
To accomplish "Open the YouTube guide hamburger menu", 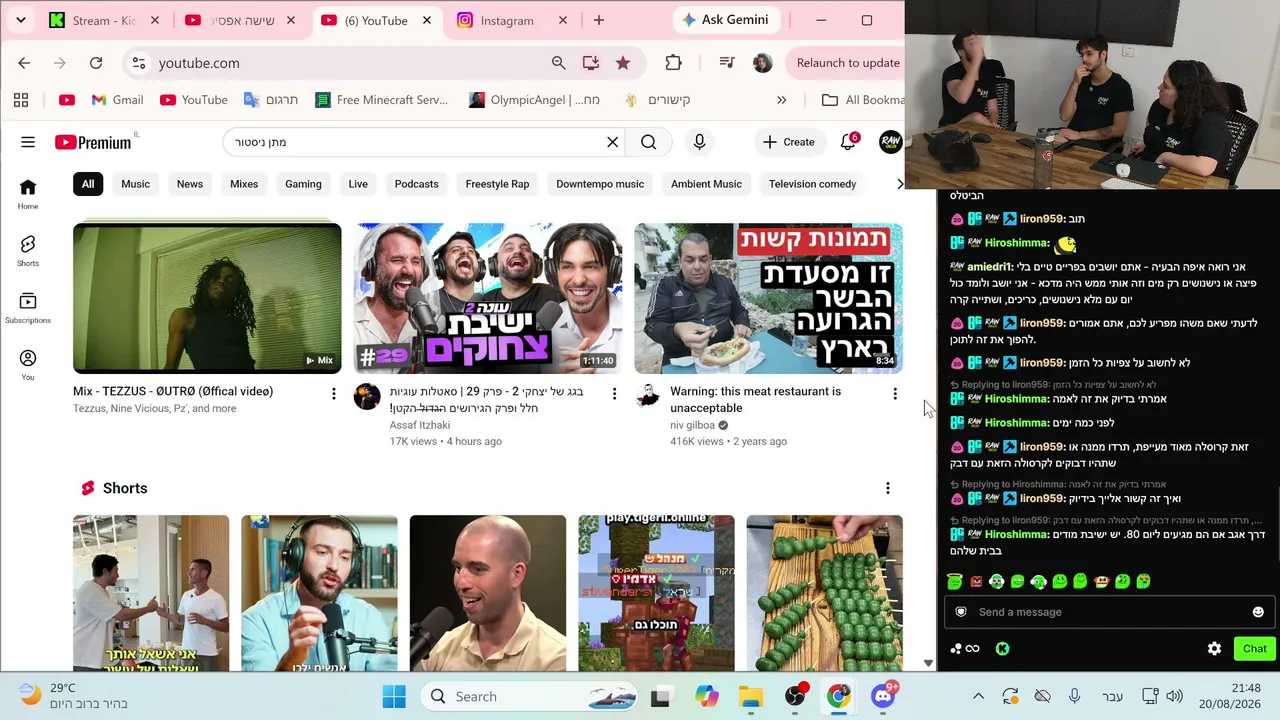I will pos(28,142).
